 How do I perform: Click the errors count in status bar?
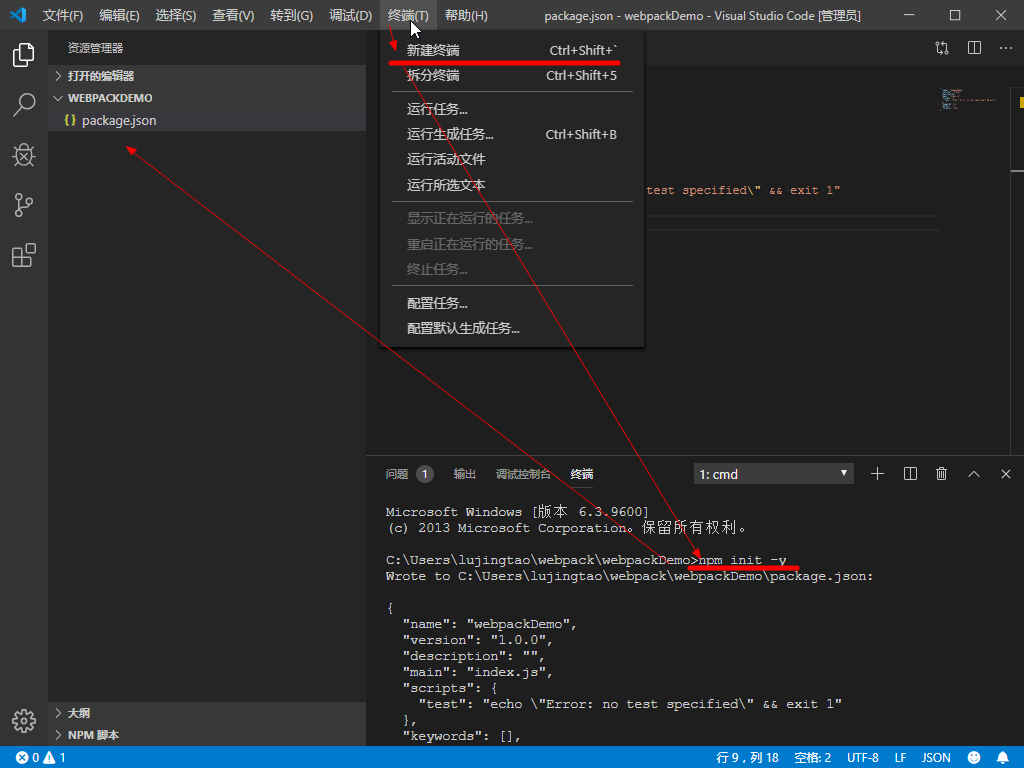[27, 758]
